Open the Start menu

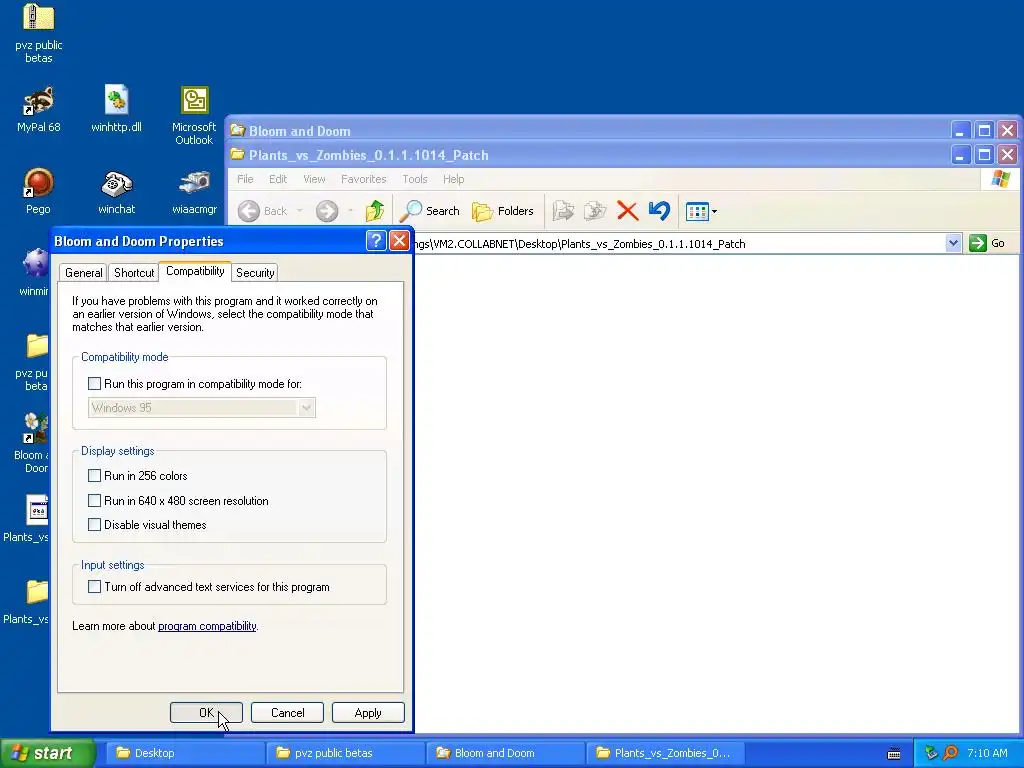pyautogui.click(x=47, y=753)
